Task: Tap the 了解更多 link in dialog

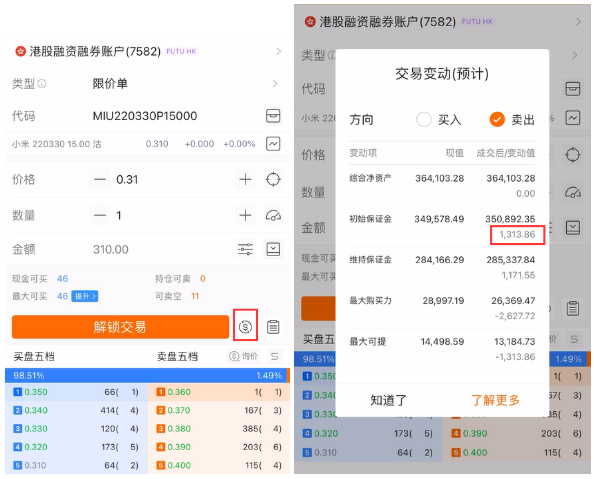Action: 496,400
